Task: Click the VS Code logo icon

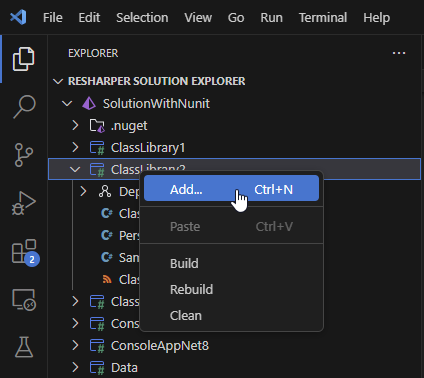Action: 18,17
